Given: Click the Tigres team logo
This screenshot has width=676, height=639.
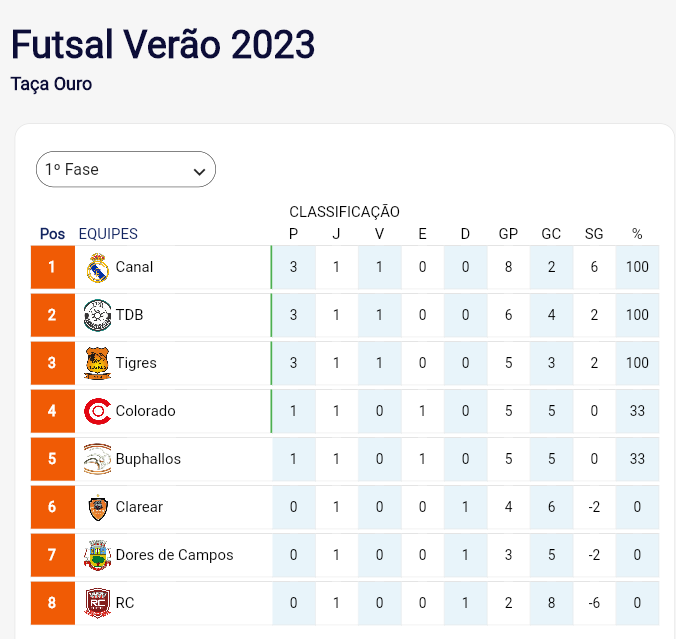Looking at the screenshot, I should [x=97, y=363].
